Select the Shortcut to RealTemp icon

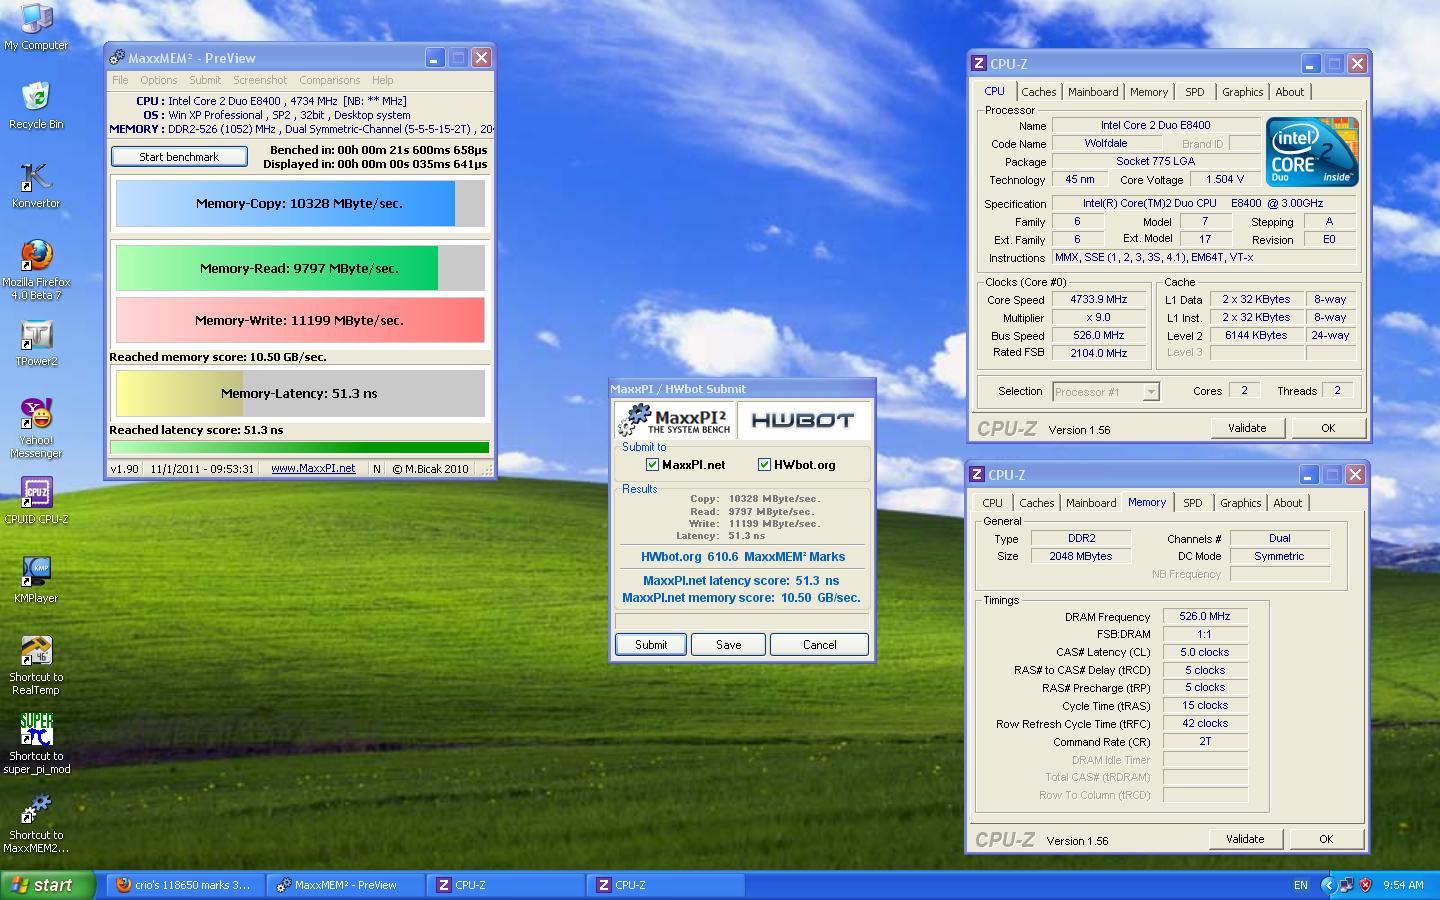36,665
